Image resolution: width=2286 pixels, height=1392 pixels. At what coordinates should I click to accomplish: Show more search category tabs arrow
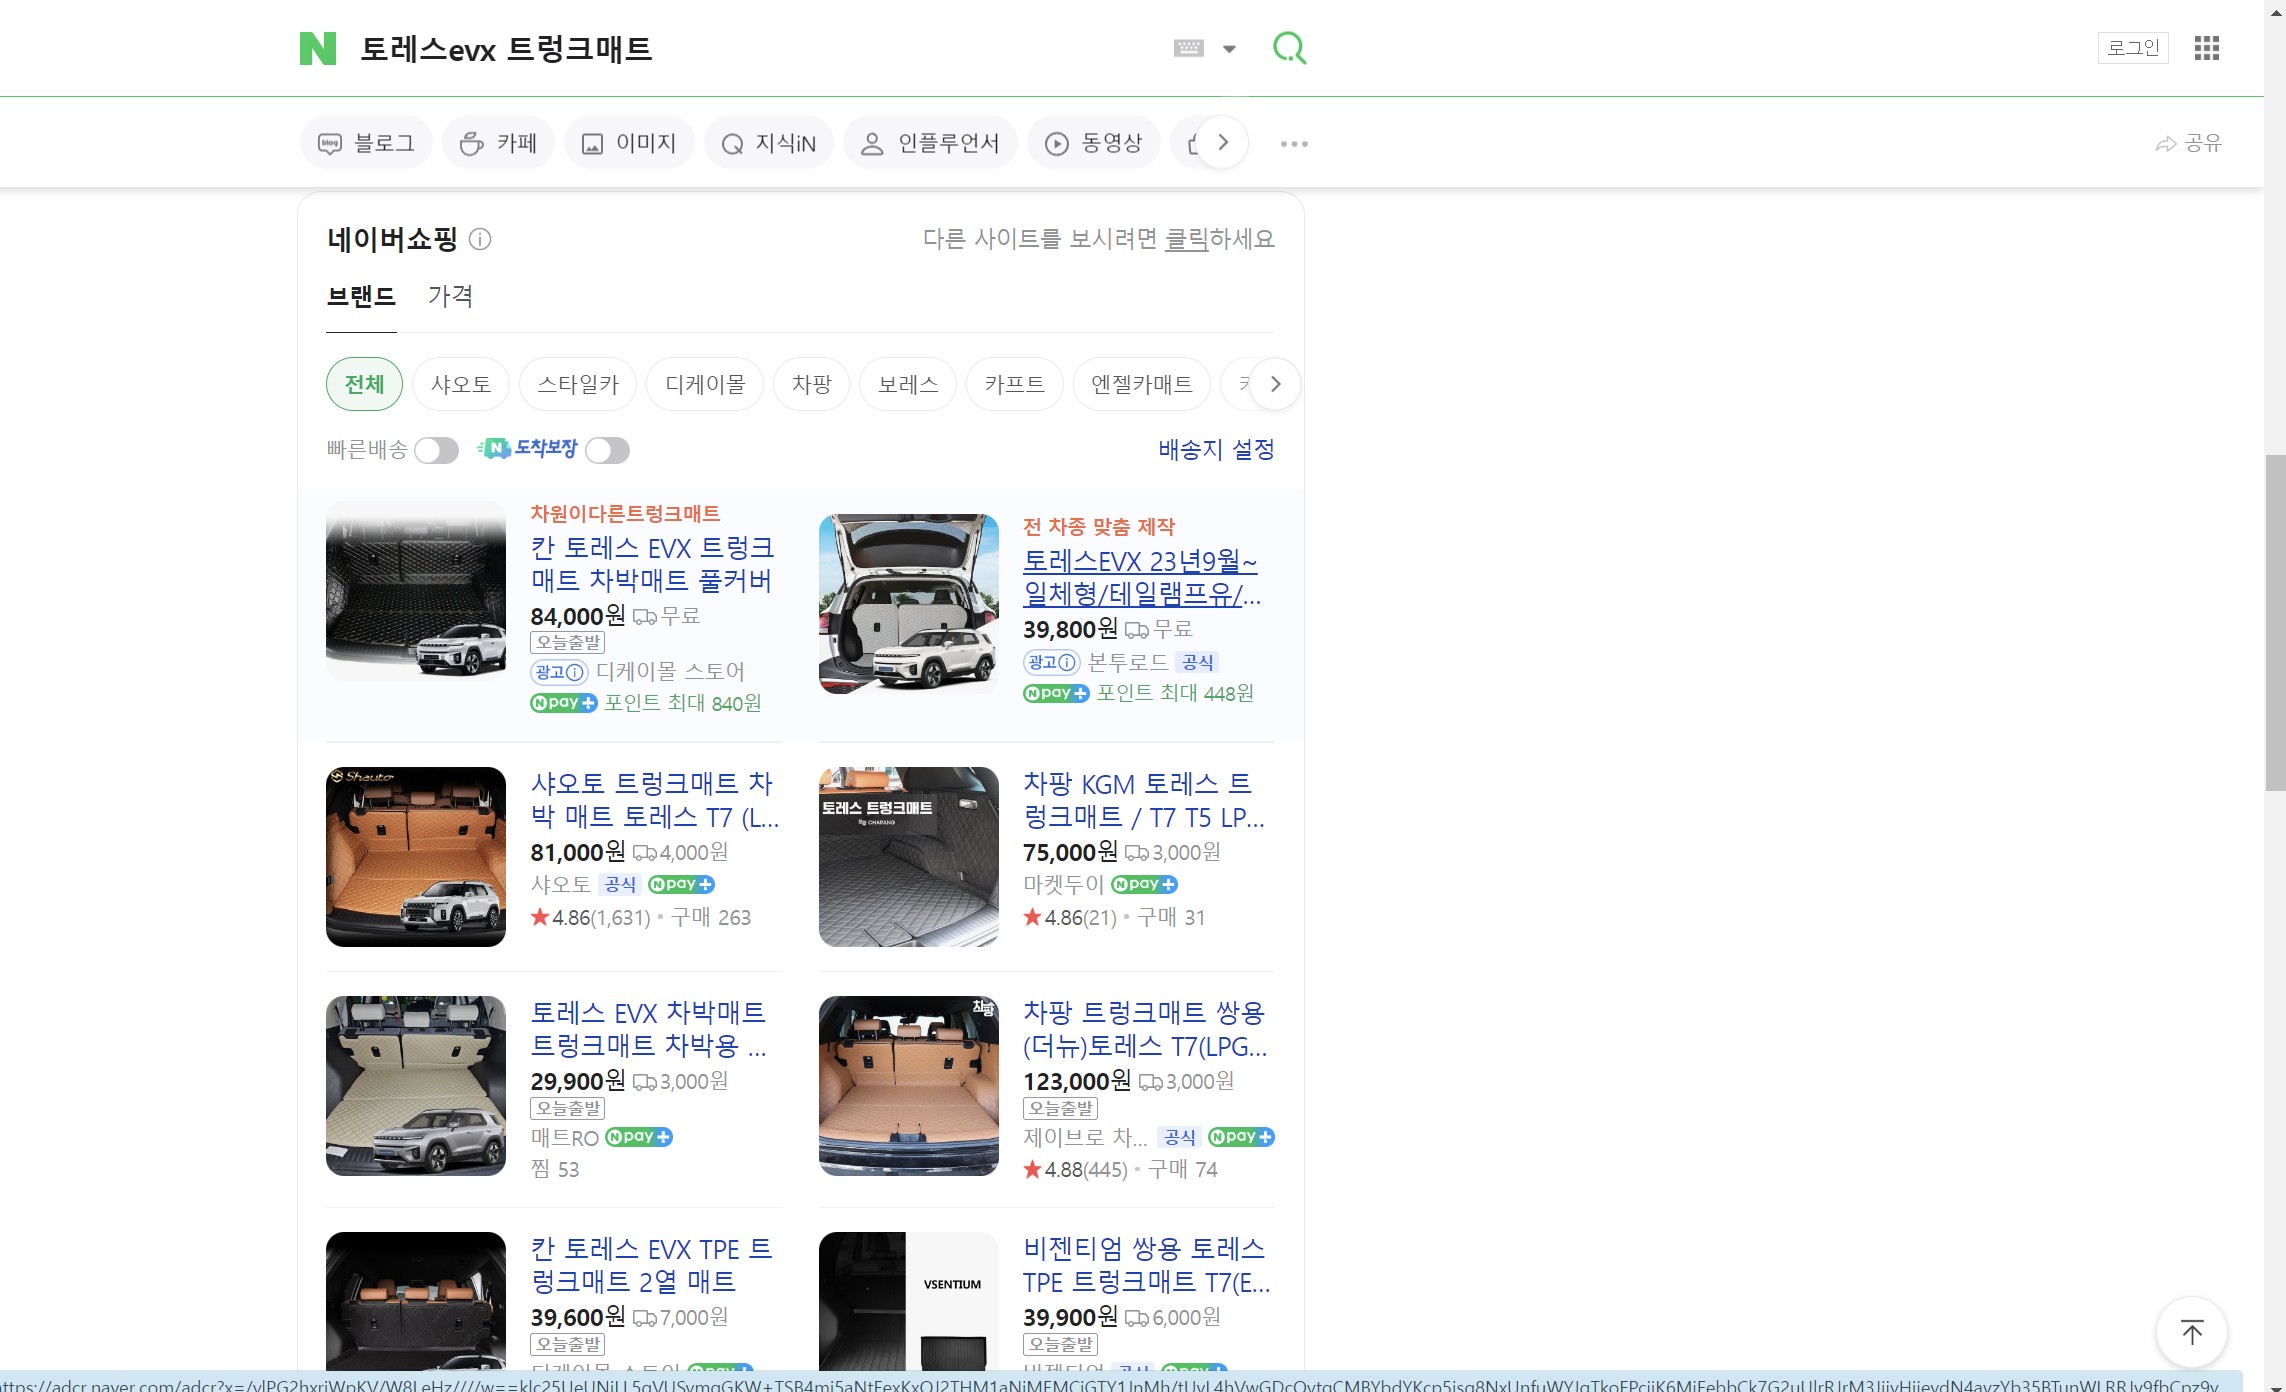pyautogui.click(x=1222, y=143)
